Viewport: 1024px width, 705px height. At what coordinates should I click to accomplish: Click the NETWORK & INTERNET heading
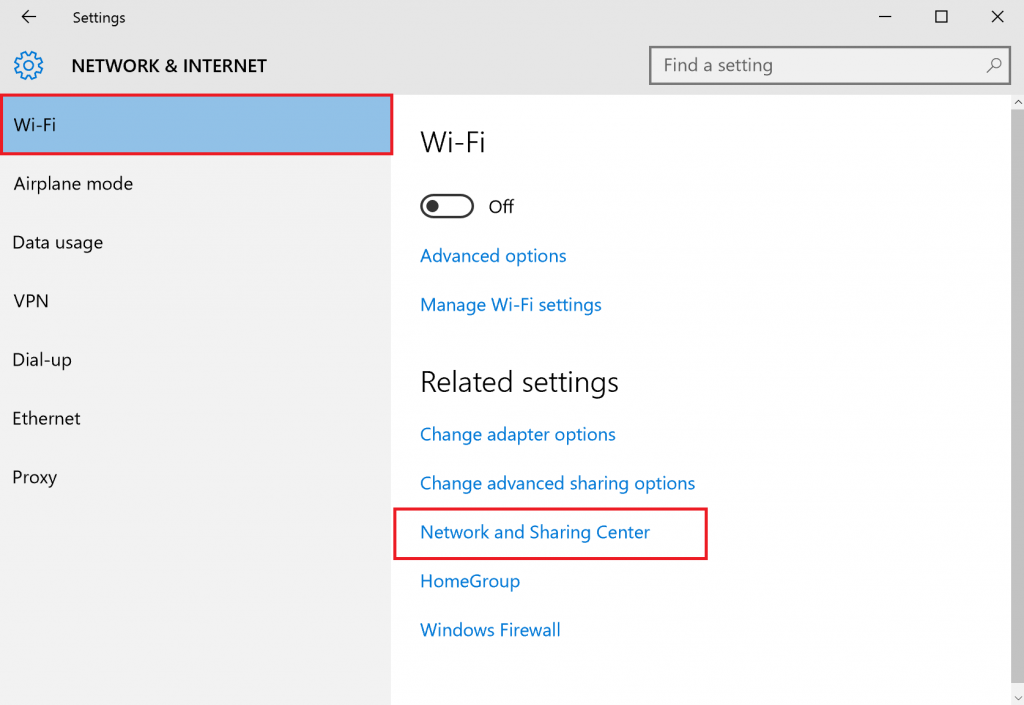[168, 65]
